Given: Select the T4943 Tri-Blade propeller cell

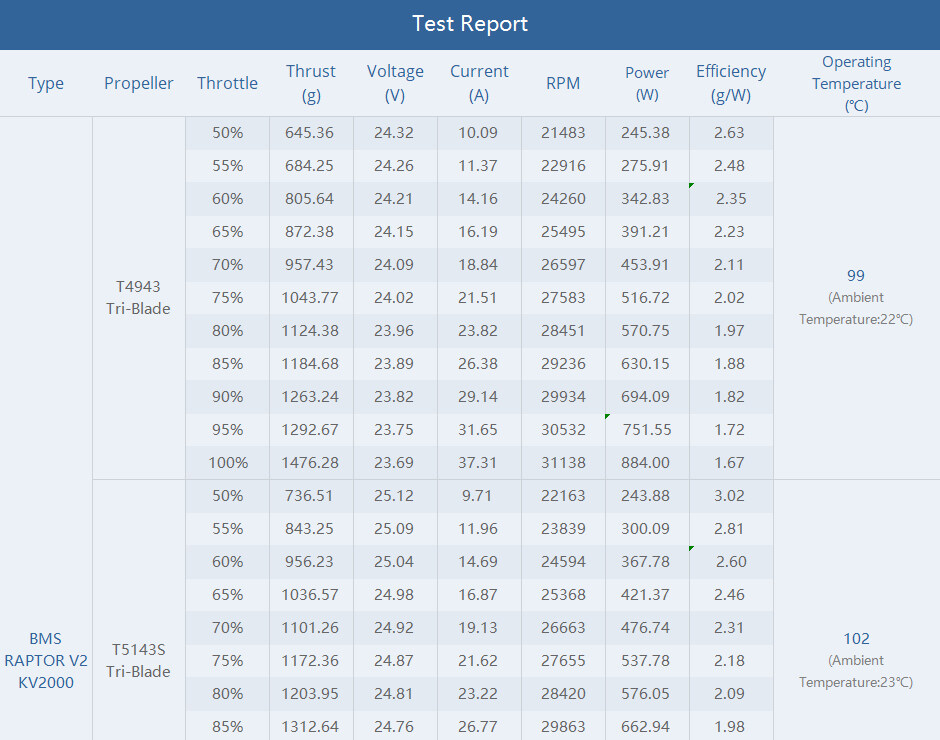Looking at the screenshot, I should point(139,298).
